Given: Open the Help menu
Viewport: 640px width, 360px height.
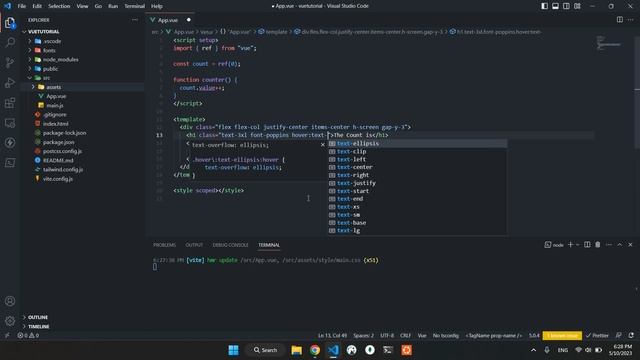Looking at the screenshot, I should pos(157,6).
